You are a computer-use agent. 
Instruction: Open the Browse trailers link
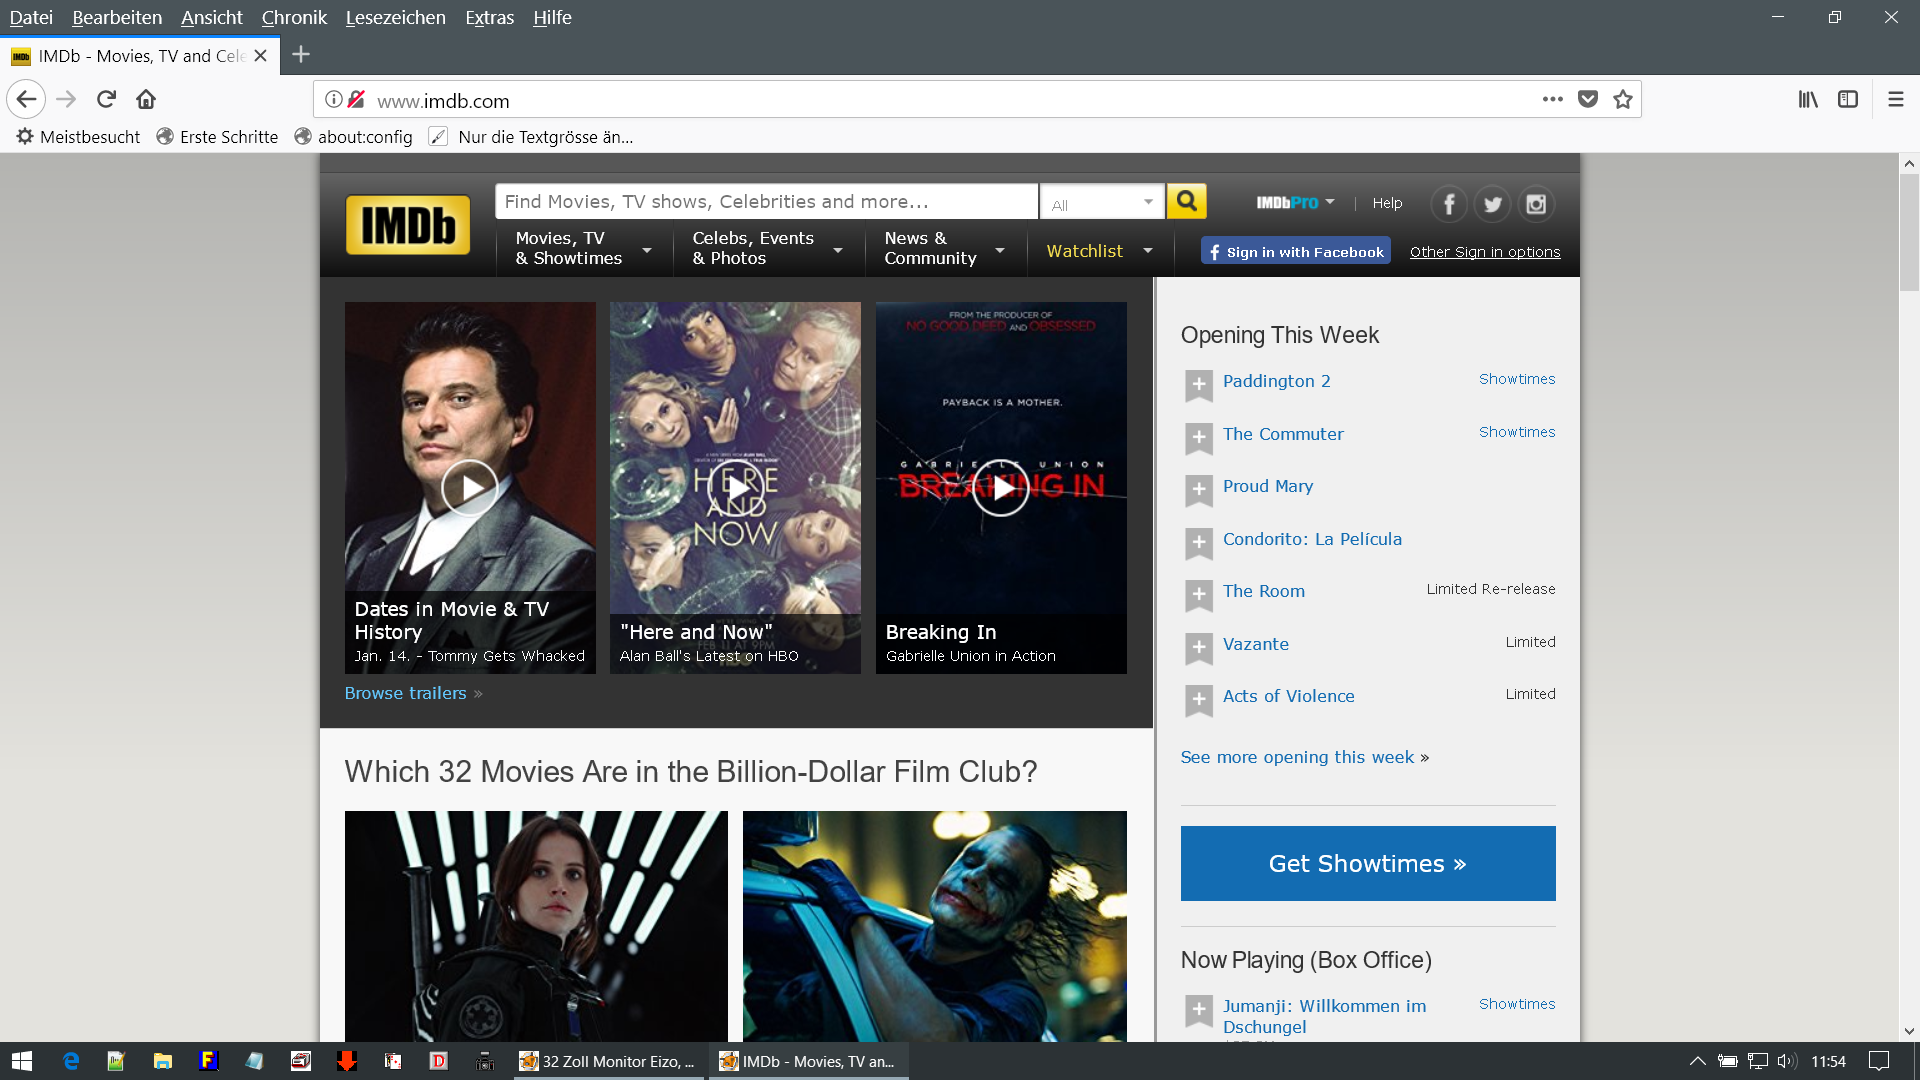(x=406, y=693)
